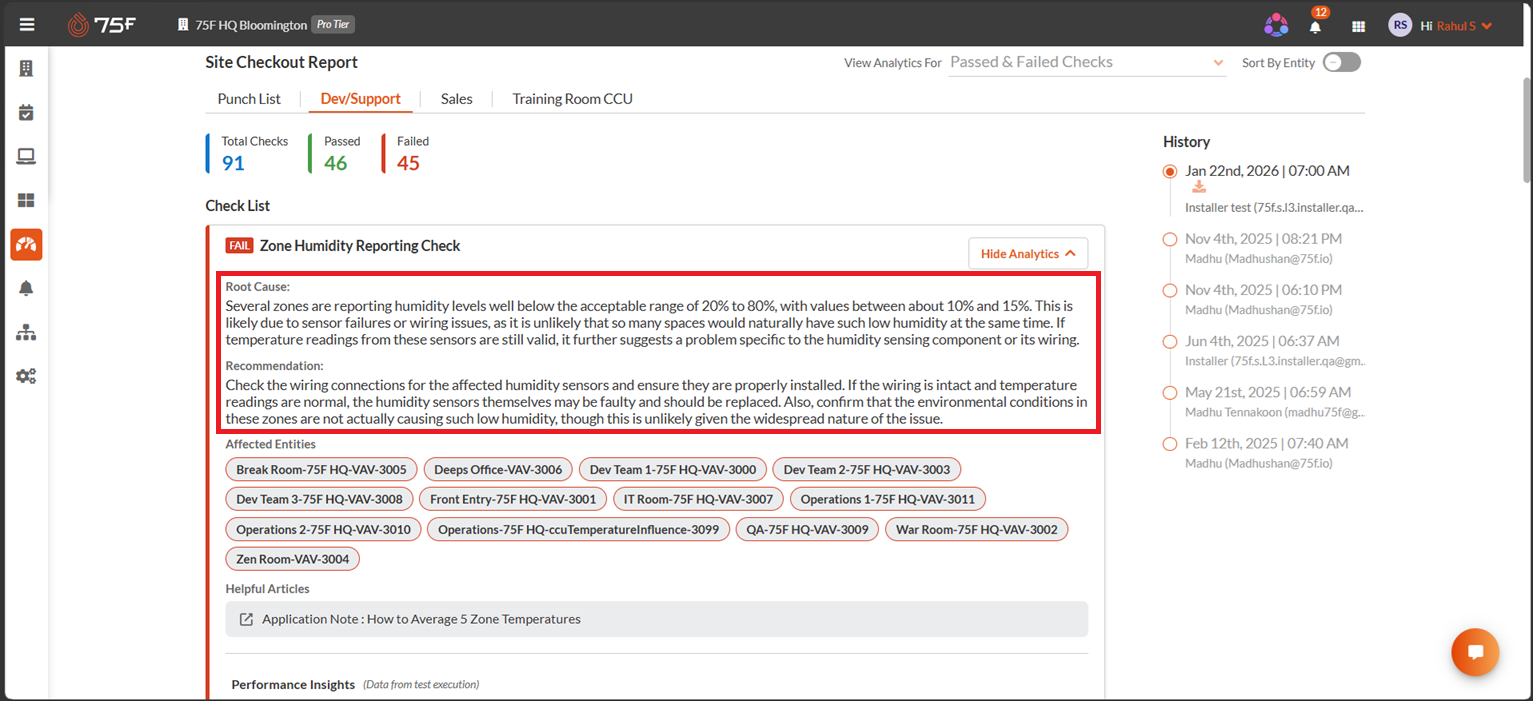Image resolution: width=1533 pixels, height=701 pixels.
Task: Click the Operations 2-75F HQ-VAV-3010 chip
Action: coord(323,529)
